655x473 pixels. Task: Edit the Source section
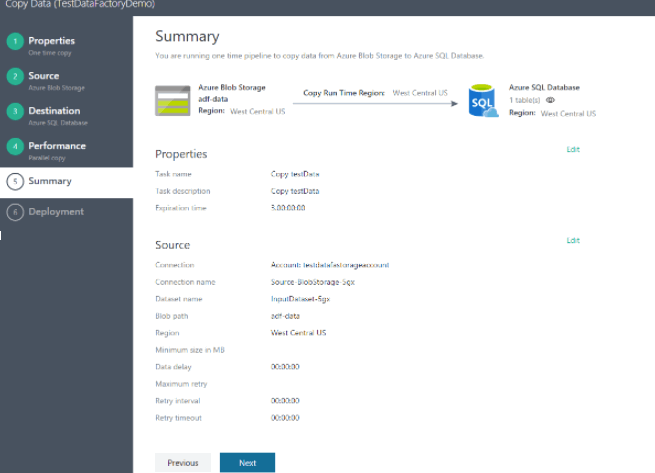[x=573, y=240]
